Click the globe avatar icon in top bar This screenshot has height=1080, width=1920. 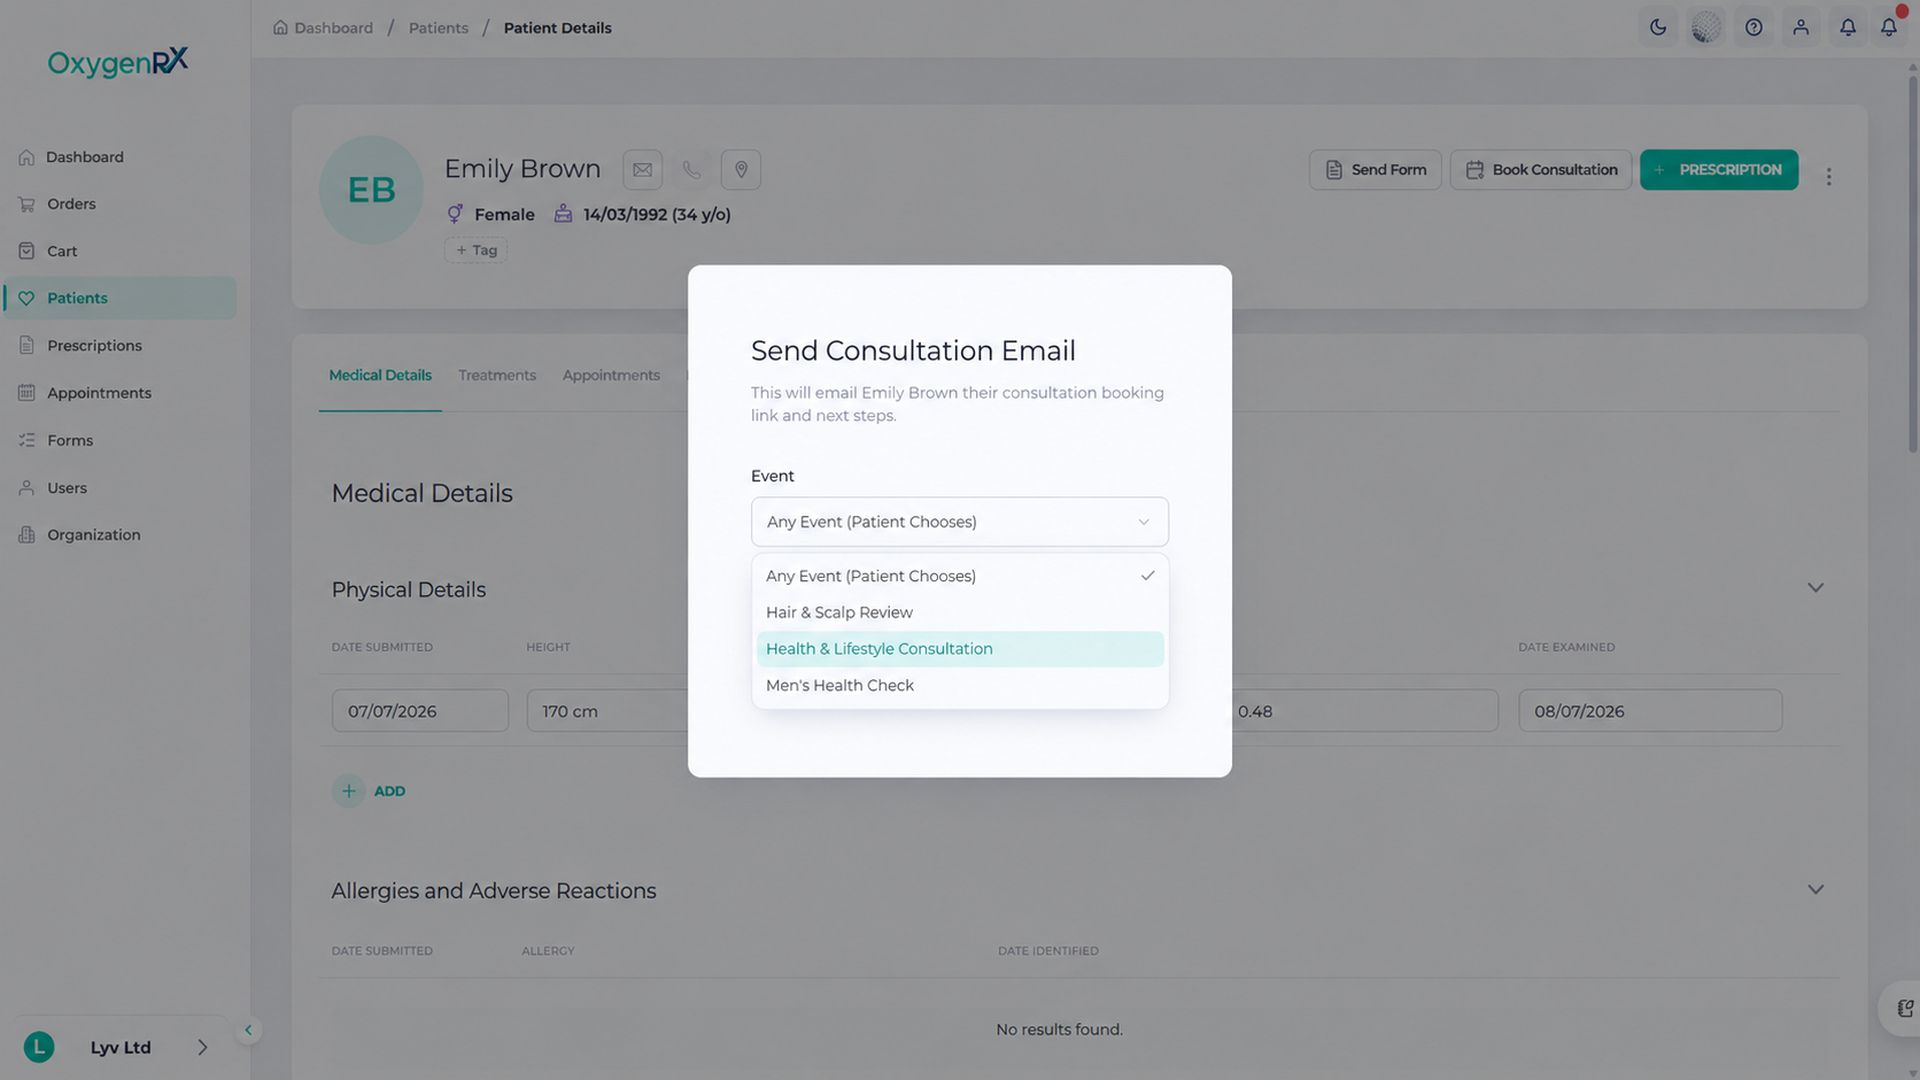[1706, 28]
